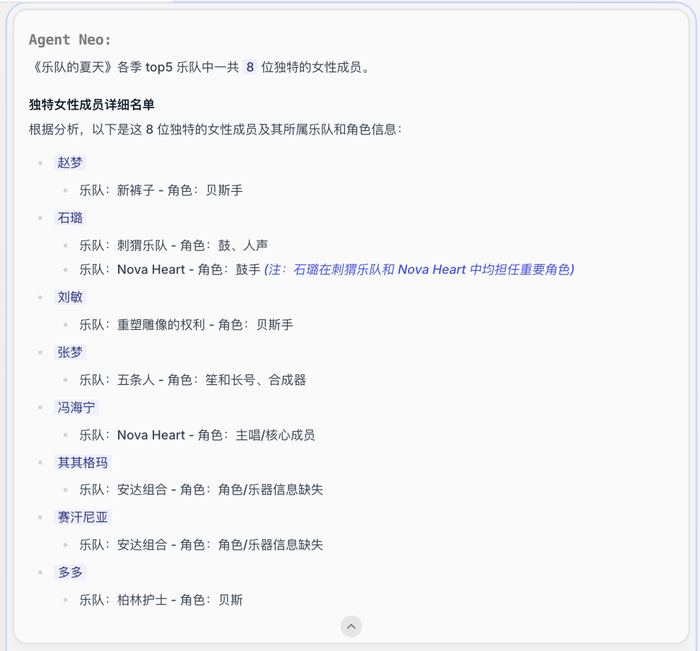Click the 新裤子 band line

[161, 190]
